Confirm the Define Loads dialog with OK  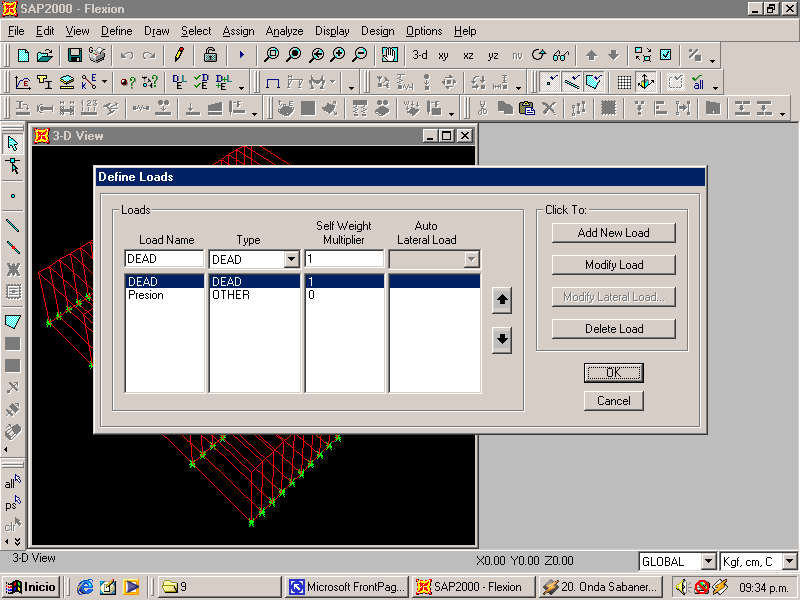click(x=614, y=372)
